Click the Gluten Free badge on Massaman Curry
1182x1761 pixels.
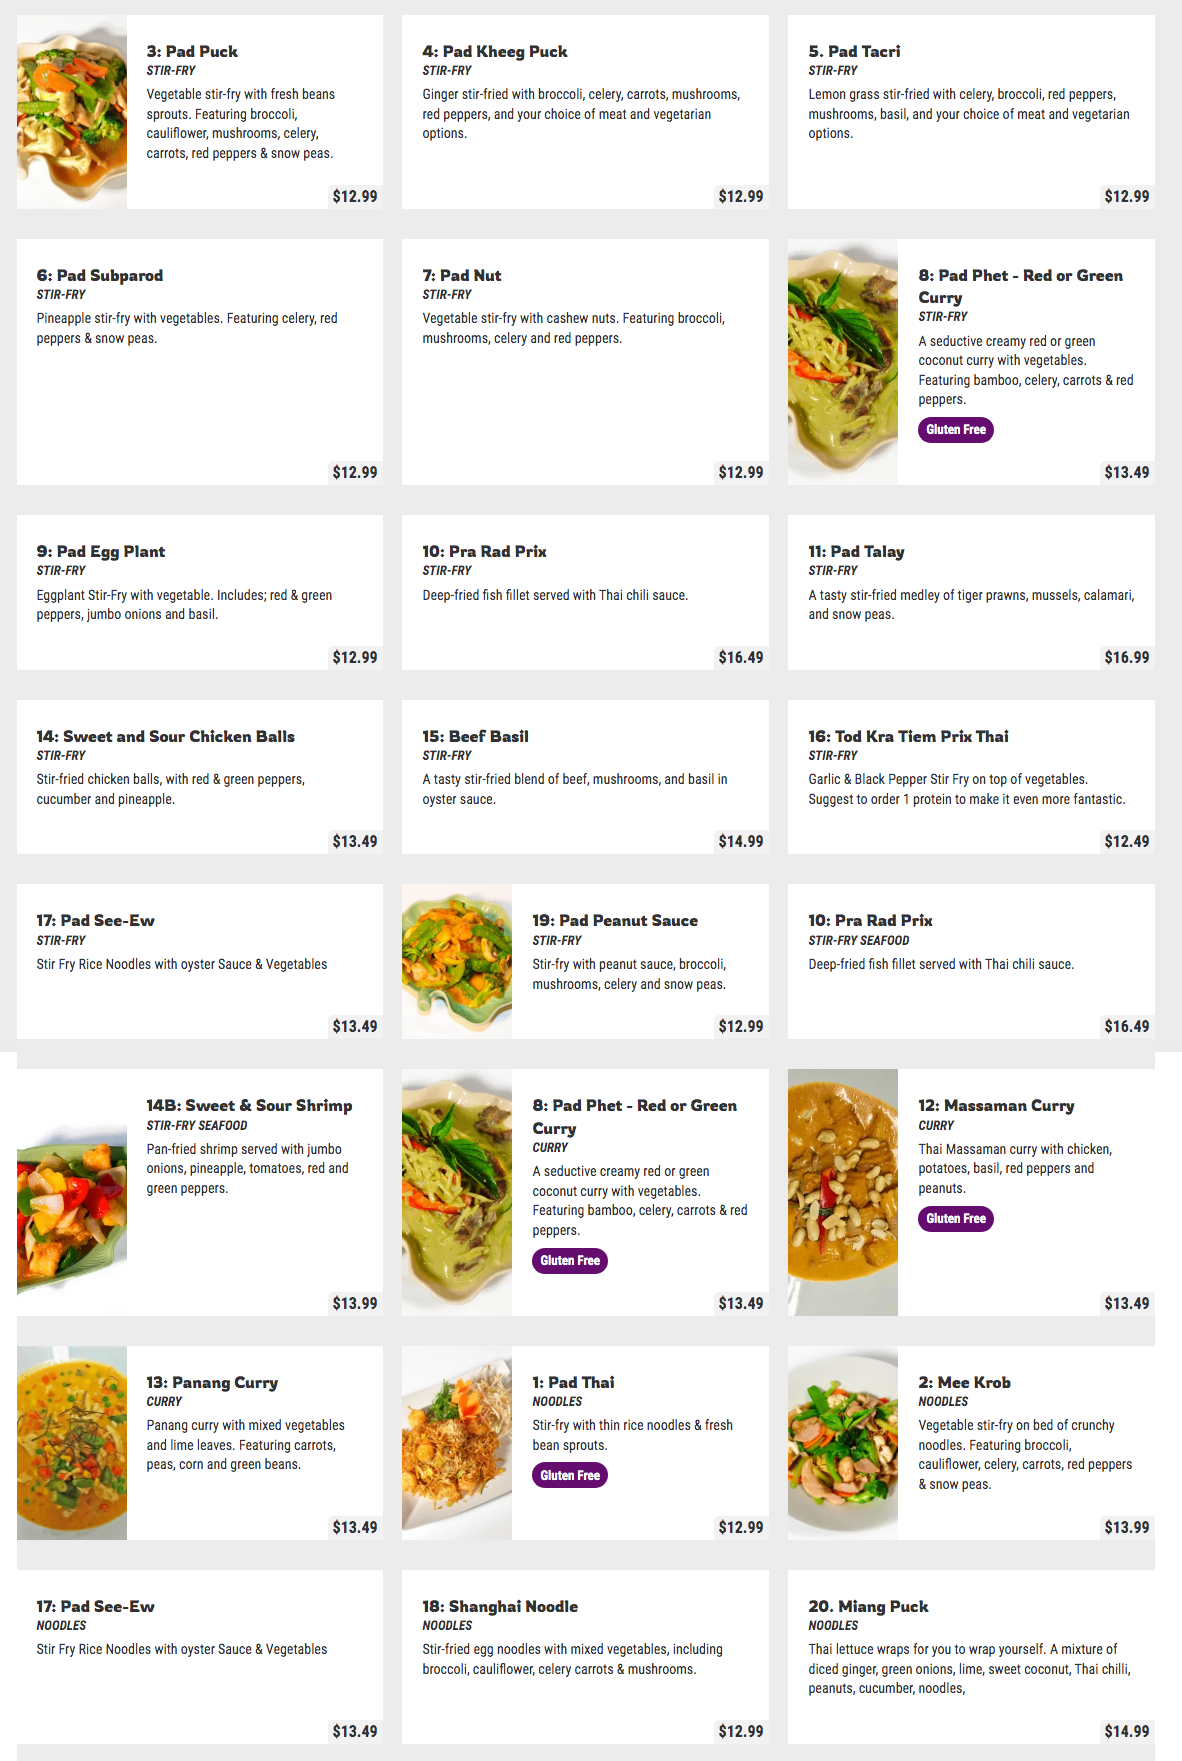955,1218
